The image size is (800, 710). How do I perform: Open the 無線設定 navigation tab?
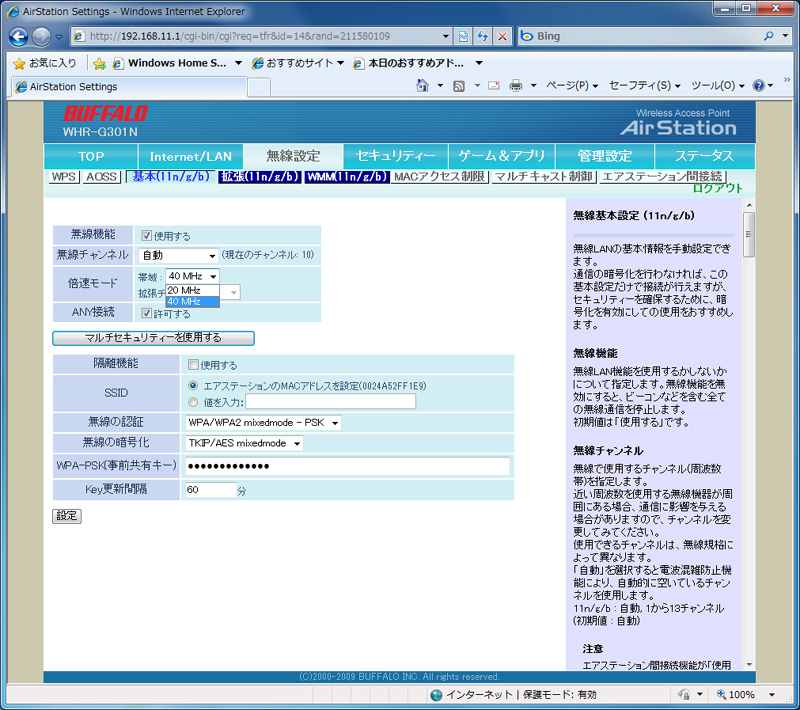point(293,156)
